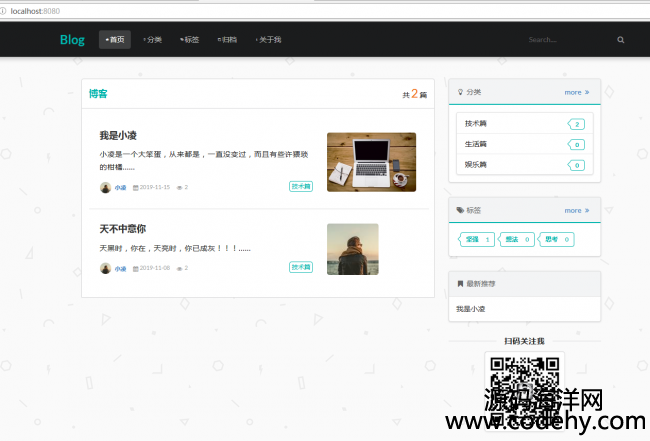Click the tag icon in 标签 panel header

pos(460,210)
